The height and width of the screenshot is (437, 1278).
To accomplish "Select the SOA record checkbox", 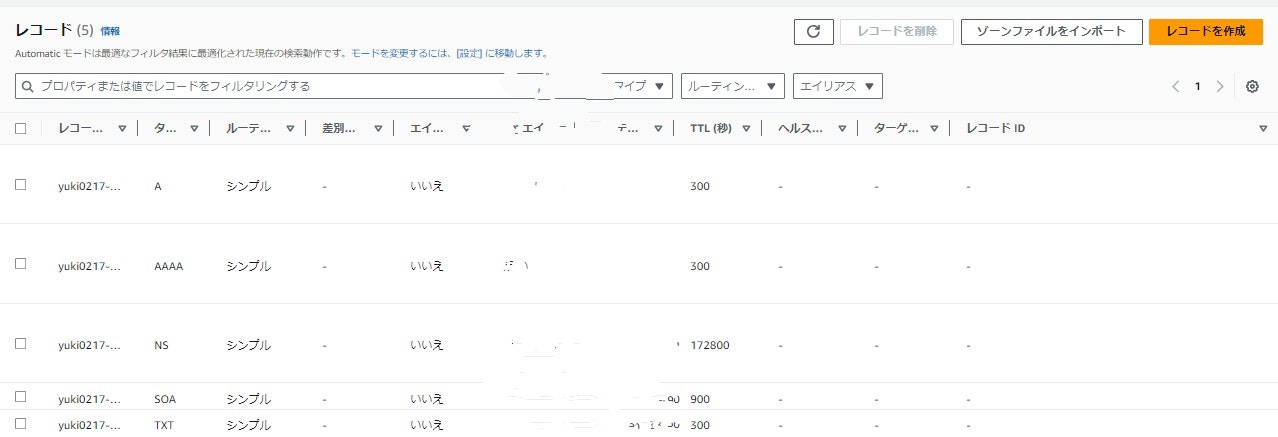I will coord(20,398).
